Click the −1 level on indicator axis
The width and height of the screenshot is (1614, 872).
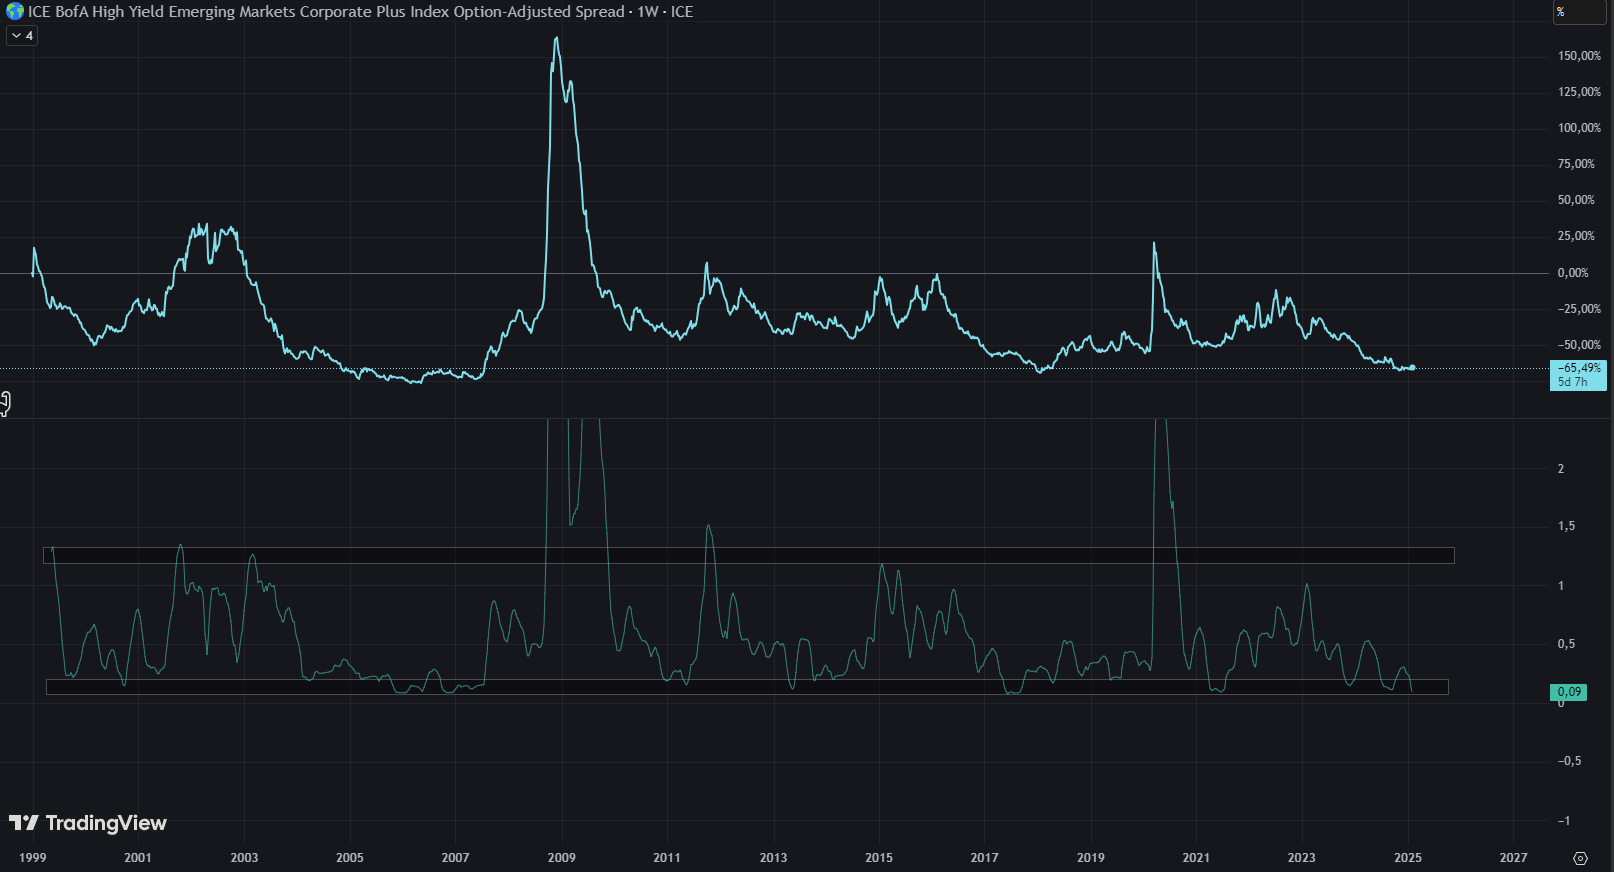1564,821
